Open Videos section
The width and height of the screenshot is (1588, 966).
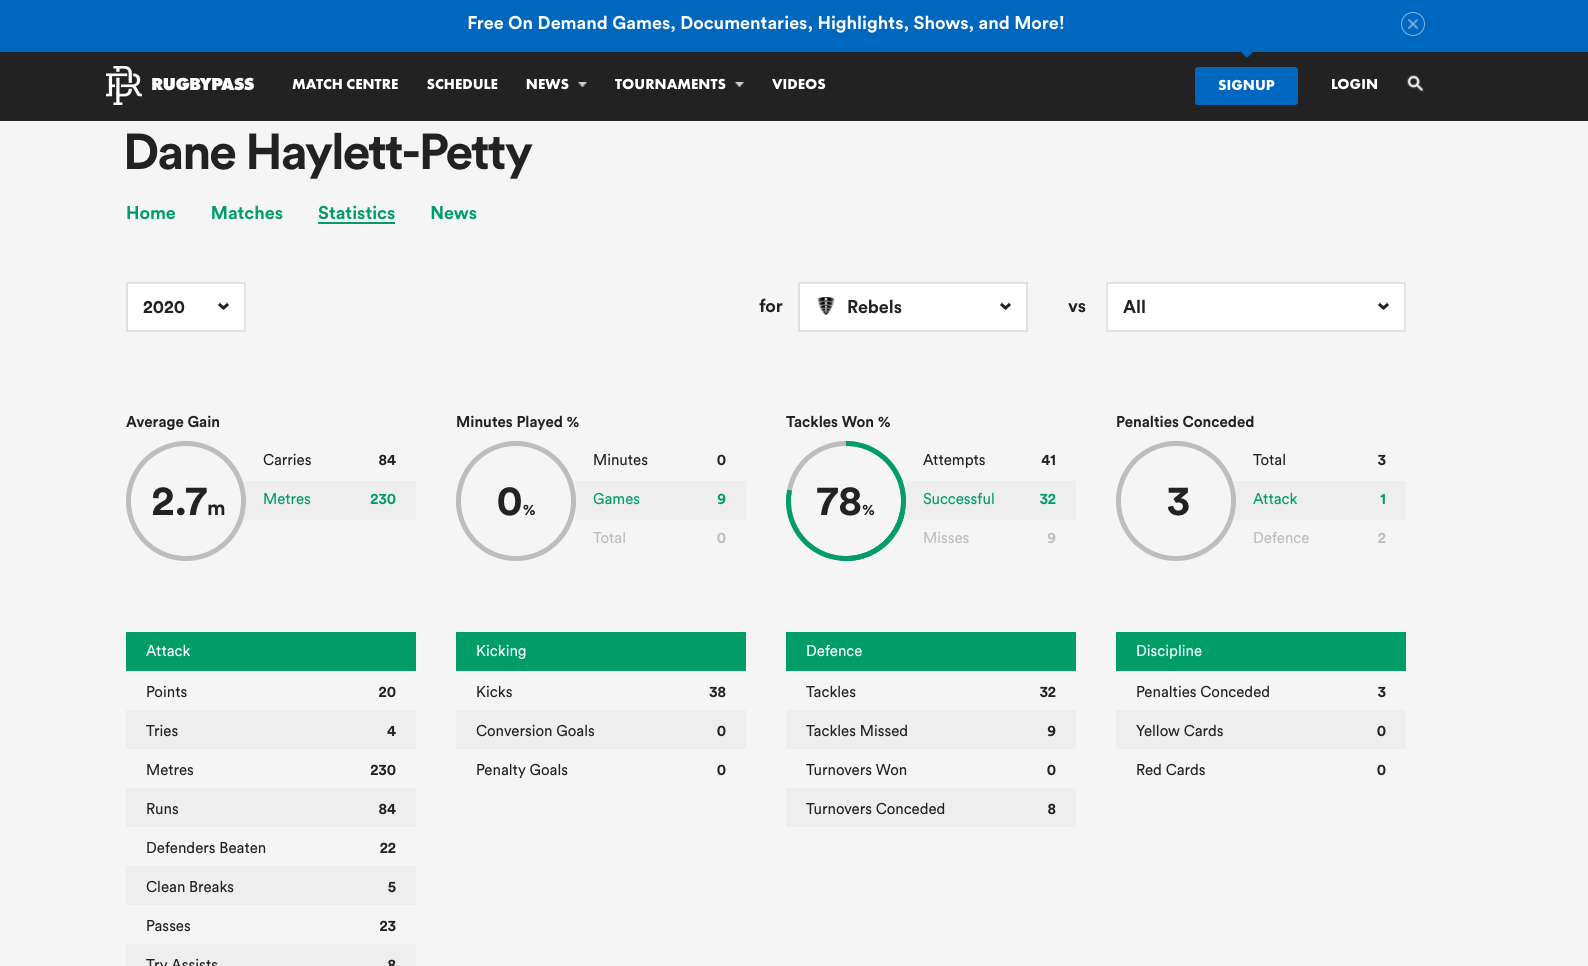(x=799, y=84)
